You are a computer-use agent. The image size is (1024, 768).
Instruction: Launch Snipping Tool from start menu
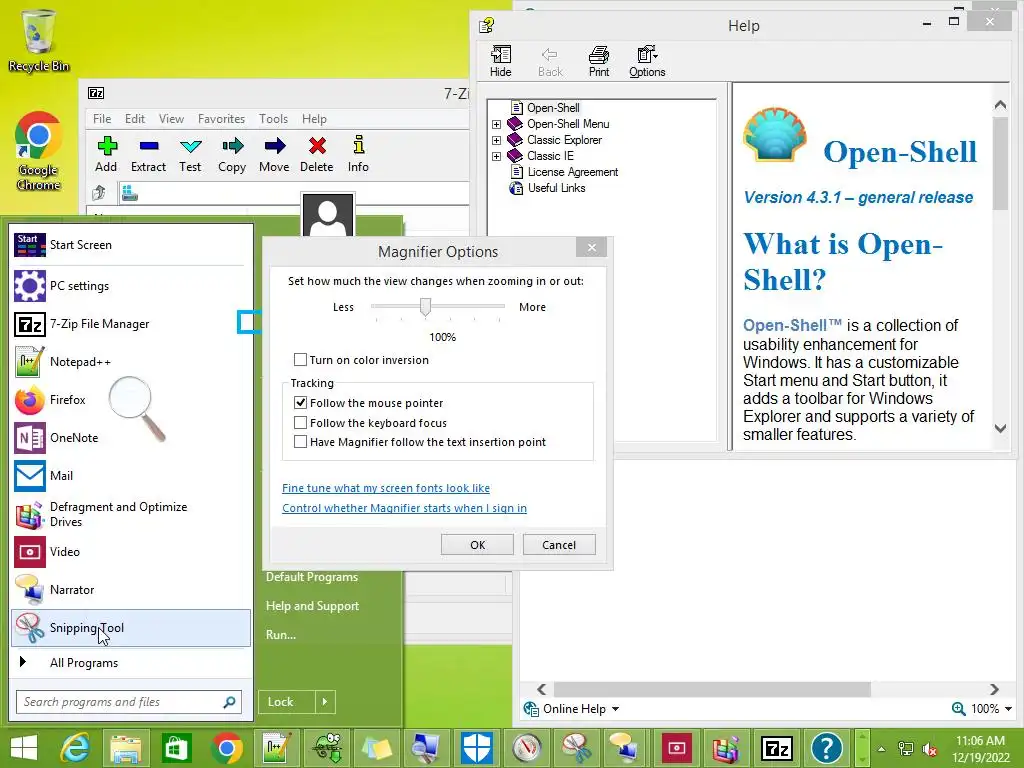pos(130,628)
